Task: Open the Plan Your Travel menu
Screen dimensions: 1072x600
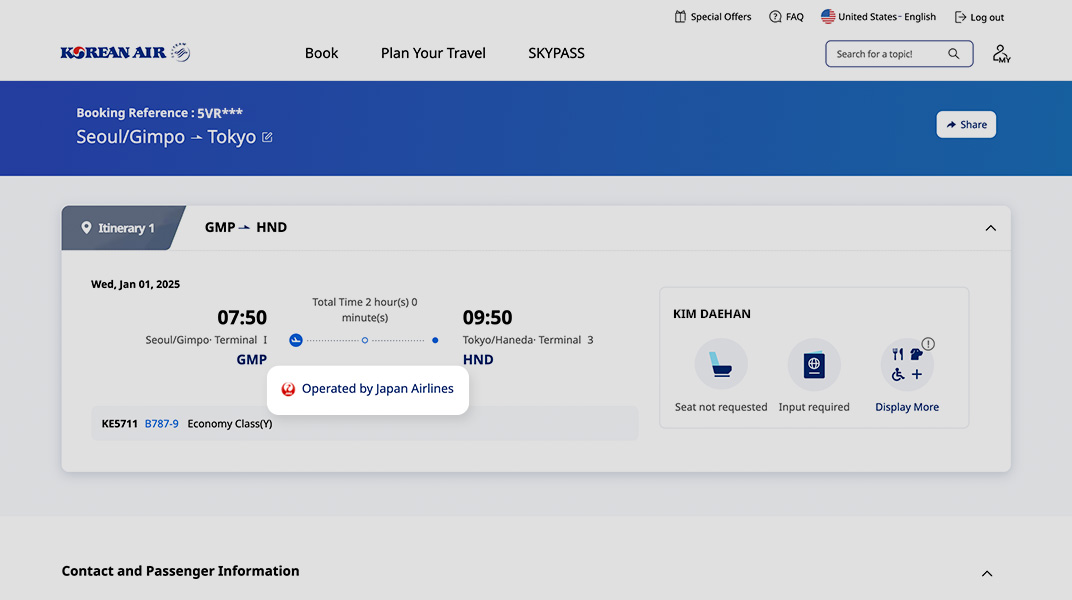Action: pyautogui.click(x=433, y=53)
